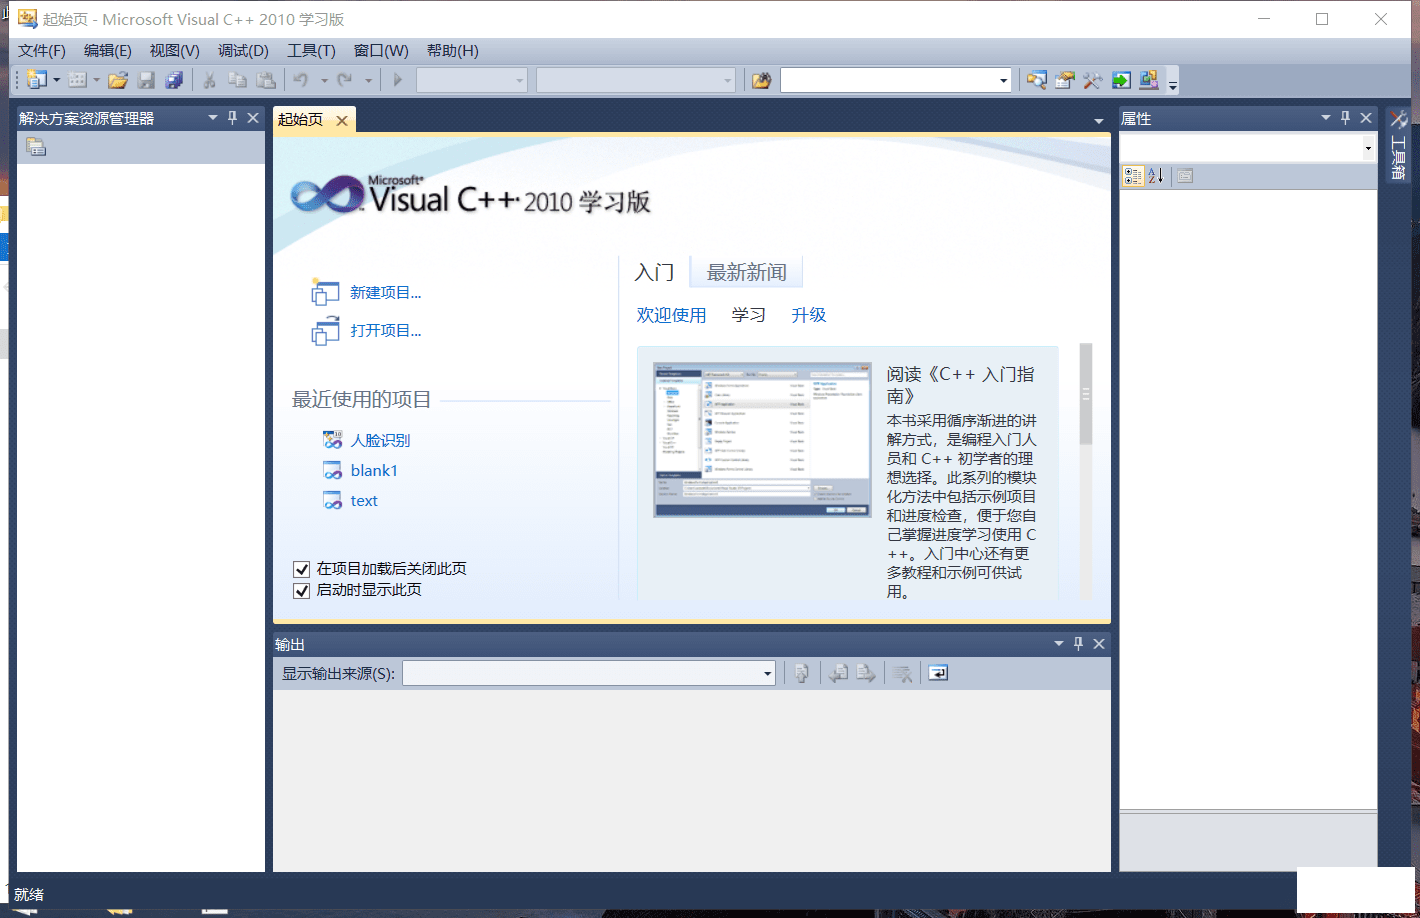This screenshot has width=1420, height=918.
Task: Click the Save floppy disk icon
Action: coord(146,80)
